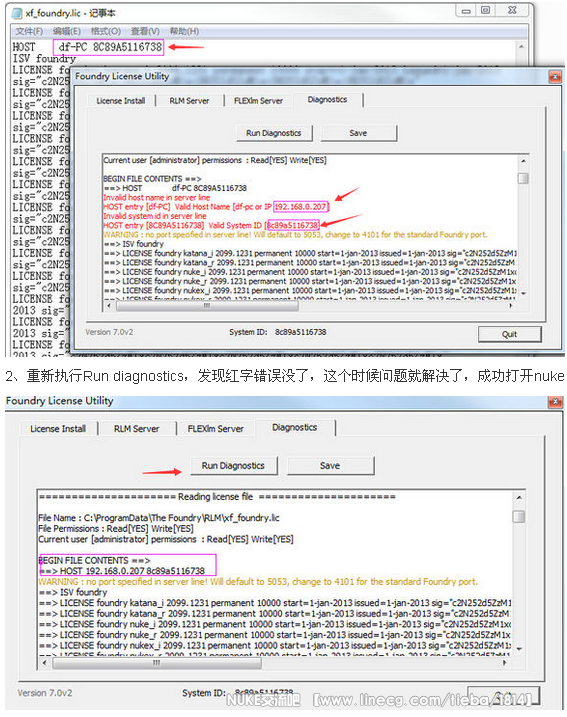The height and width of the screenshot is (717, 567).
Task: Click right scroll arrow of upper diagnostics output
Action: 511,306
